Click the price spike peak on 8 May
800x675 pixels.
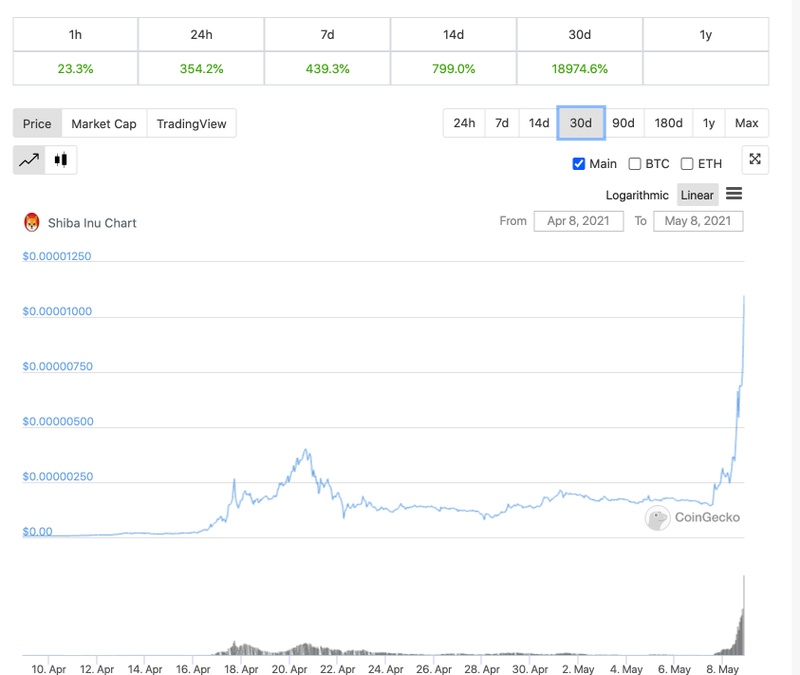point(744,297)
